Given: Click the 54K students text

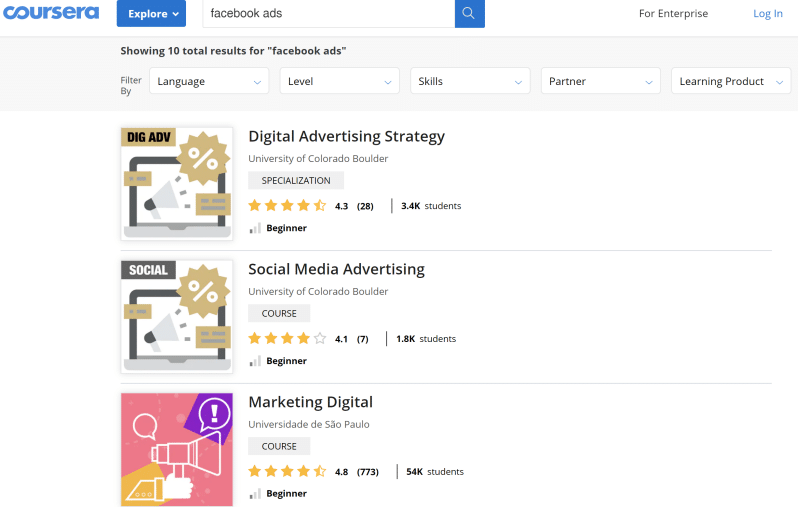Looking at the screenshot, I should pyautogui.click(x=435, y=471).
